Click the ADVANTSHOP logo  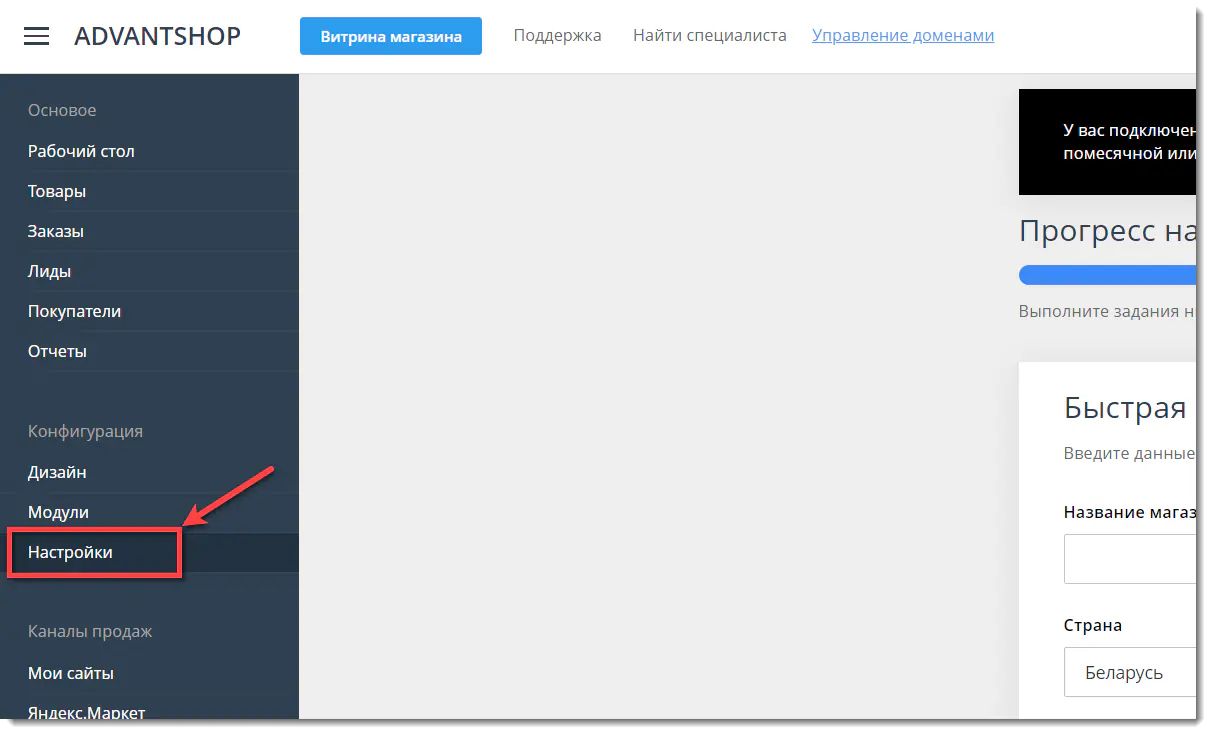pyautogui.click(x=157, y=36)
